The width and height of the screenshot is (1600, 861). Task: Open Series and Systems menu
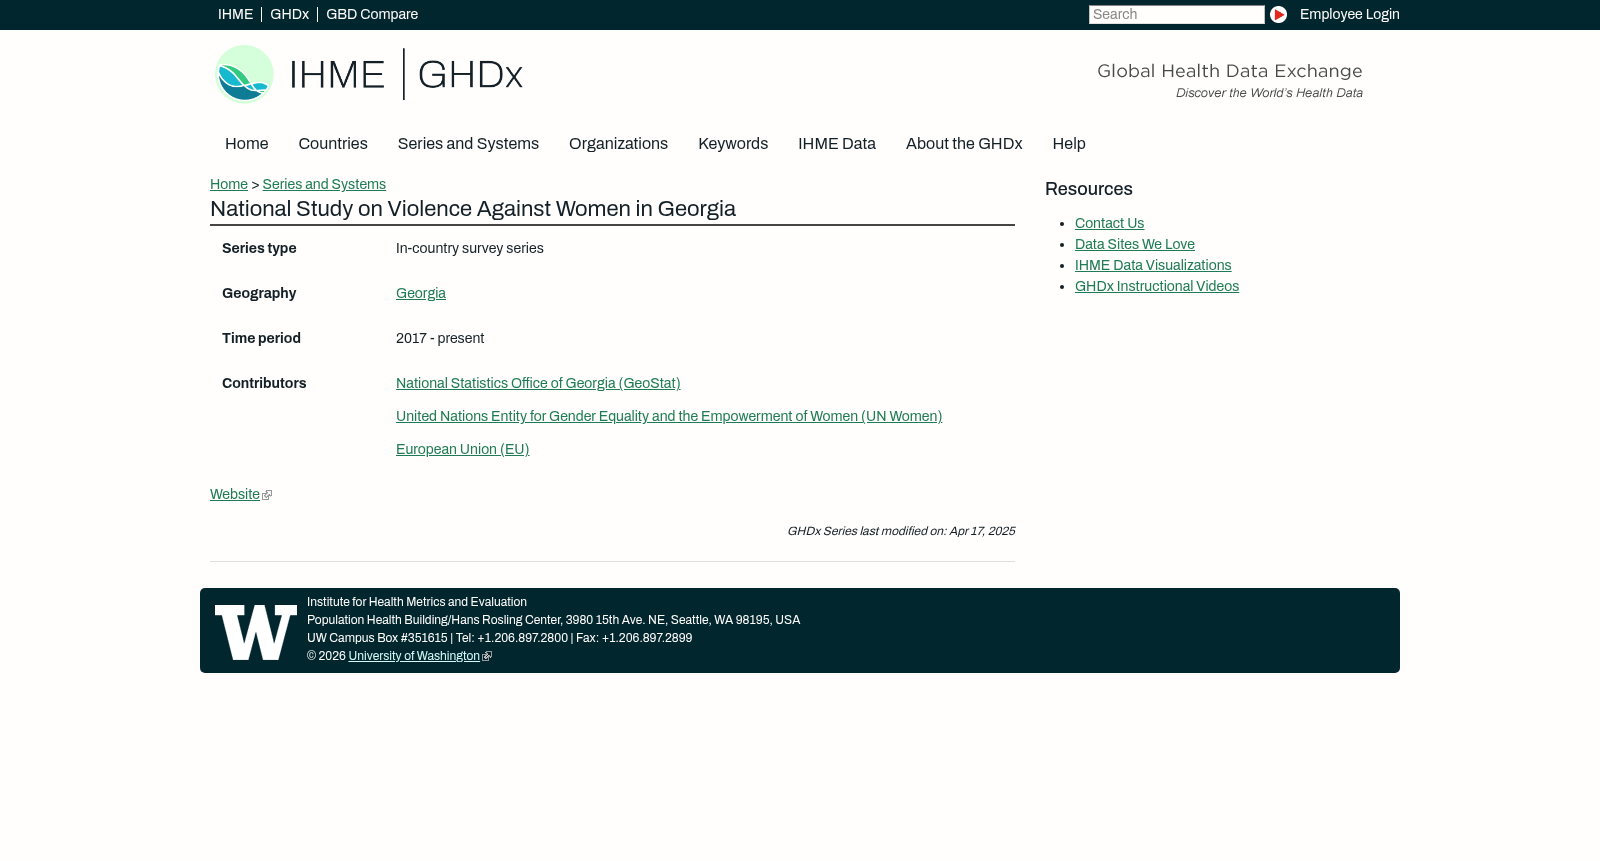coord(468,144)
